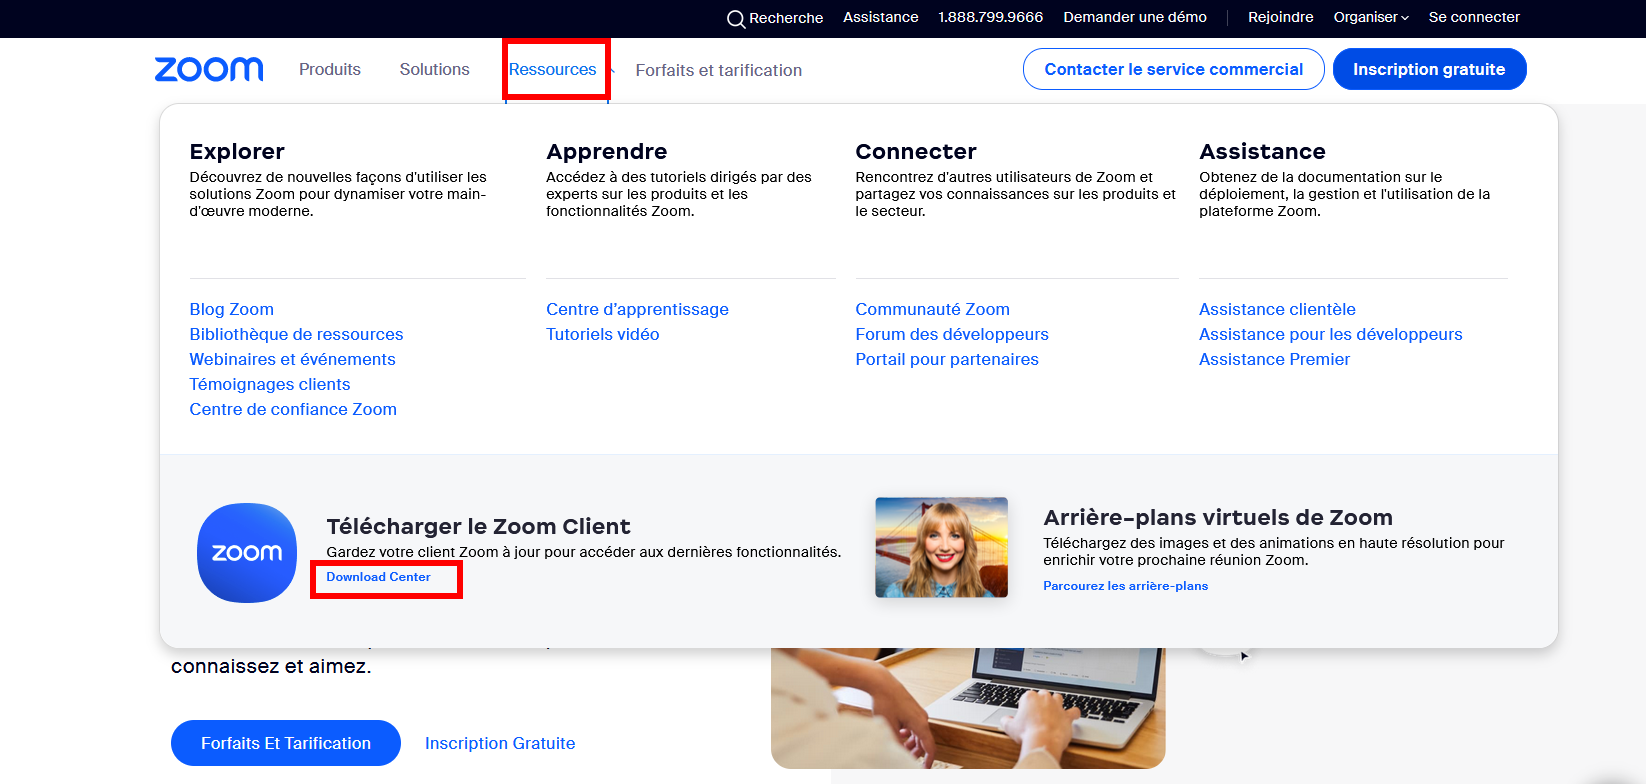The height and width of the screenshot is (784, 1646).
Task: Click the Zoom Client app icon
Action: tap(247, 552)
